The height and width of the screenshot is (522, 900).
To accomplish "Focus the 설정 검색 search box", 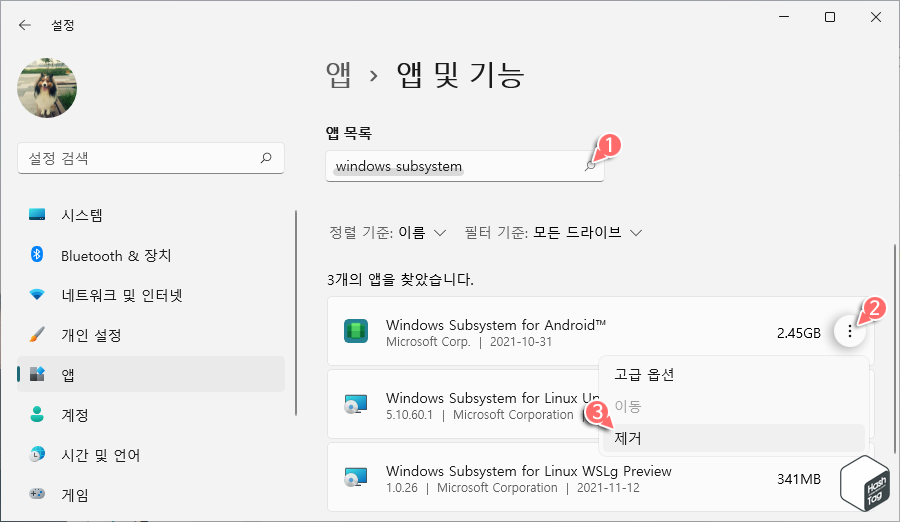I will tap(151, 158).
